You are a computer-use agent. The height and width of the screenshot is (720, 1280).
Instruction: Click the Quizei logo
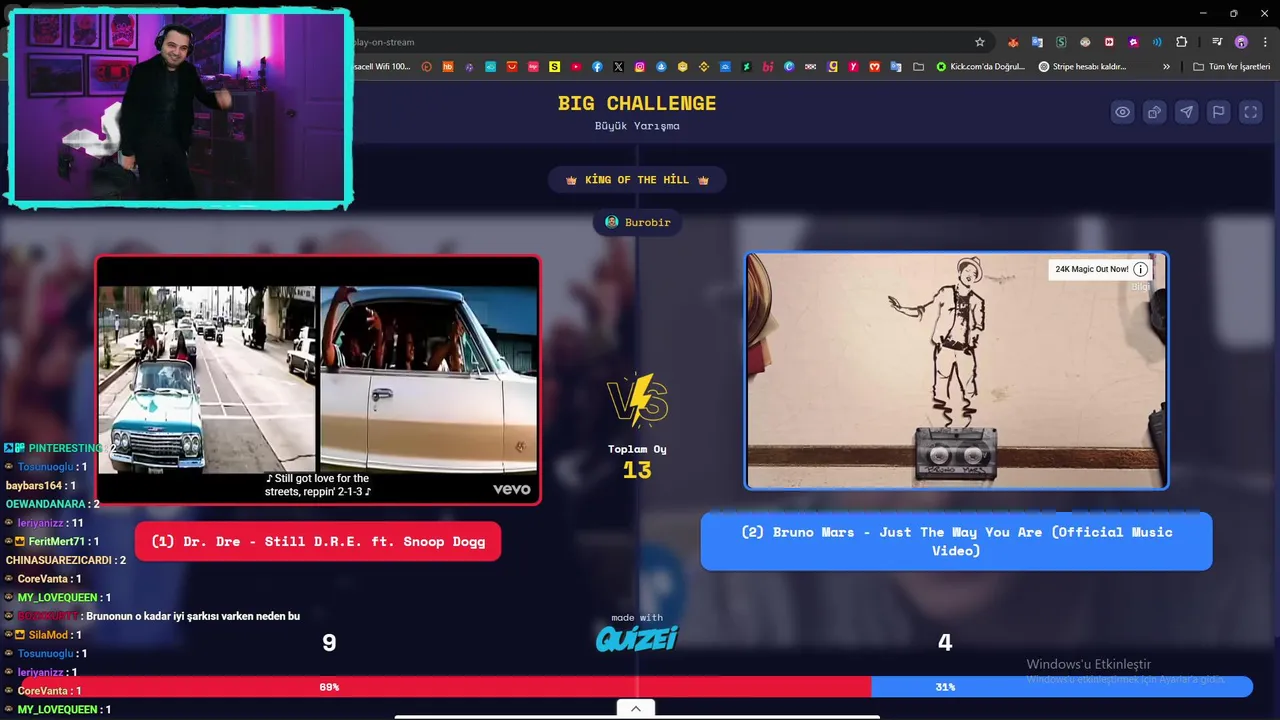pyautogui.click(x=637, y=638)
